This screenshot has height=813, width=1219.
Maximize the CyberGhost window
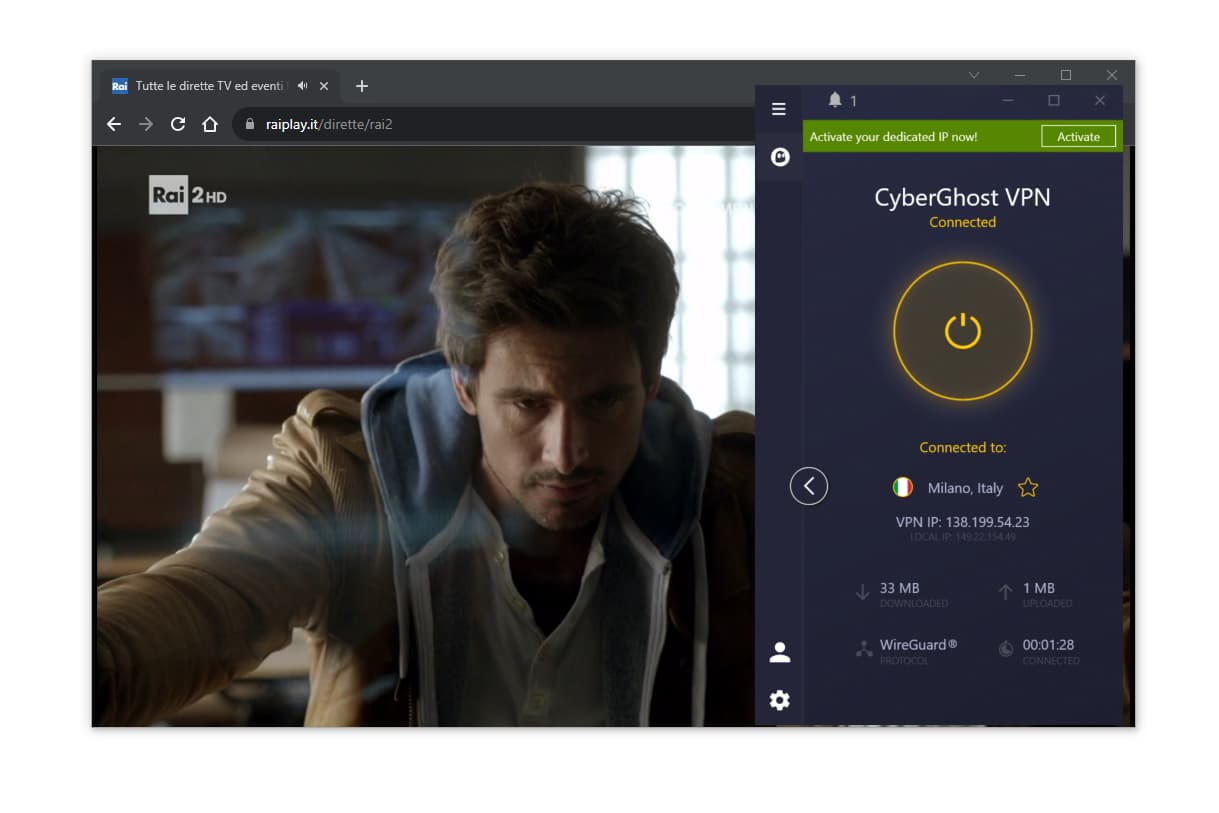(x=1053, y=100)
